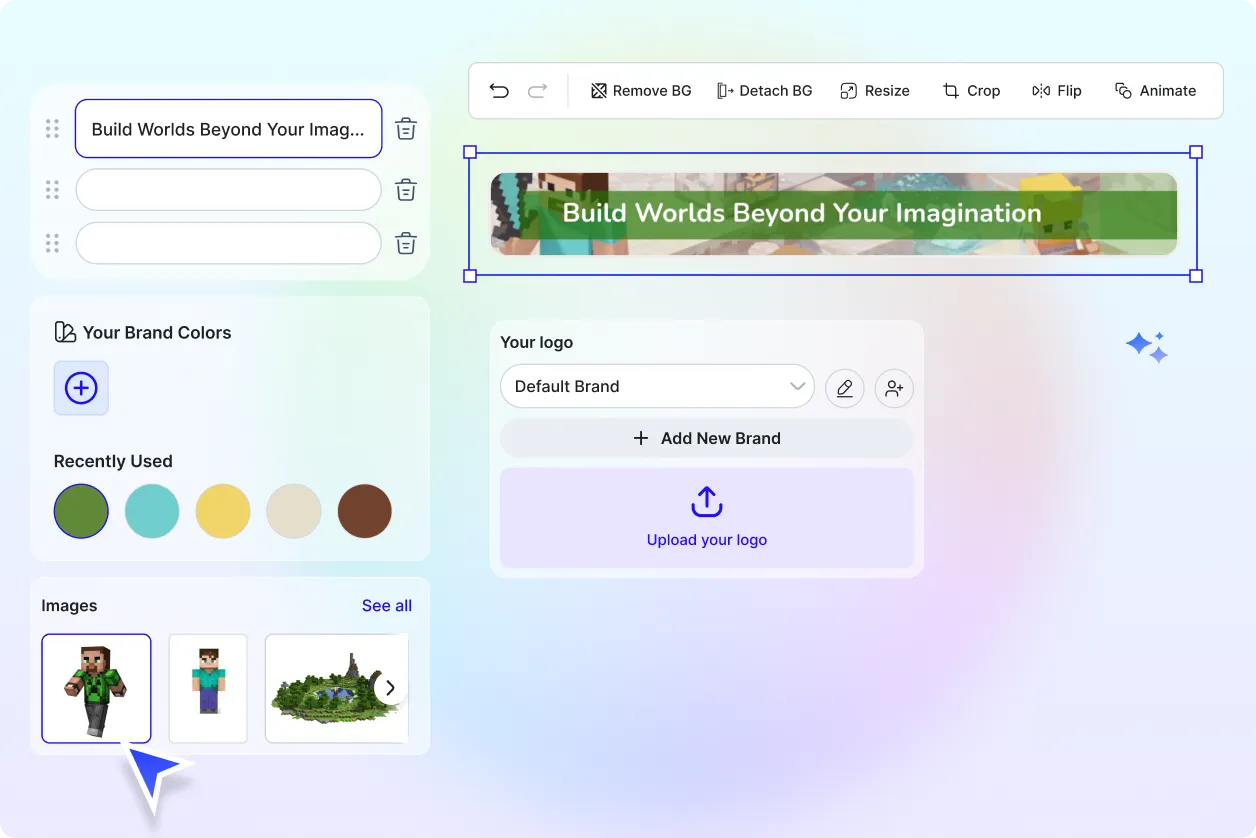Click the redo arrow icon
The width and height of the screenshot is (1256, 838).
click(x=537, y=91)
